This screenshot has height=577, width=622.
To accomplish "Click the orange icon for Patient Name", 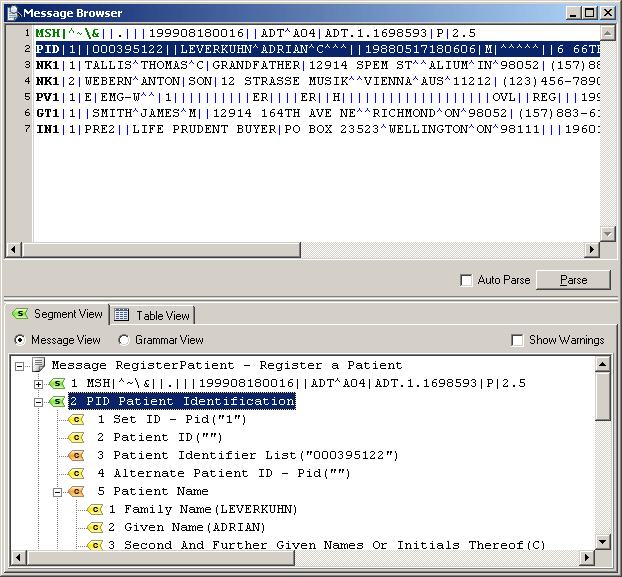I will (76, 491).
